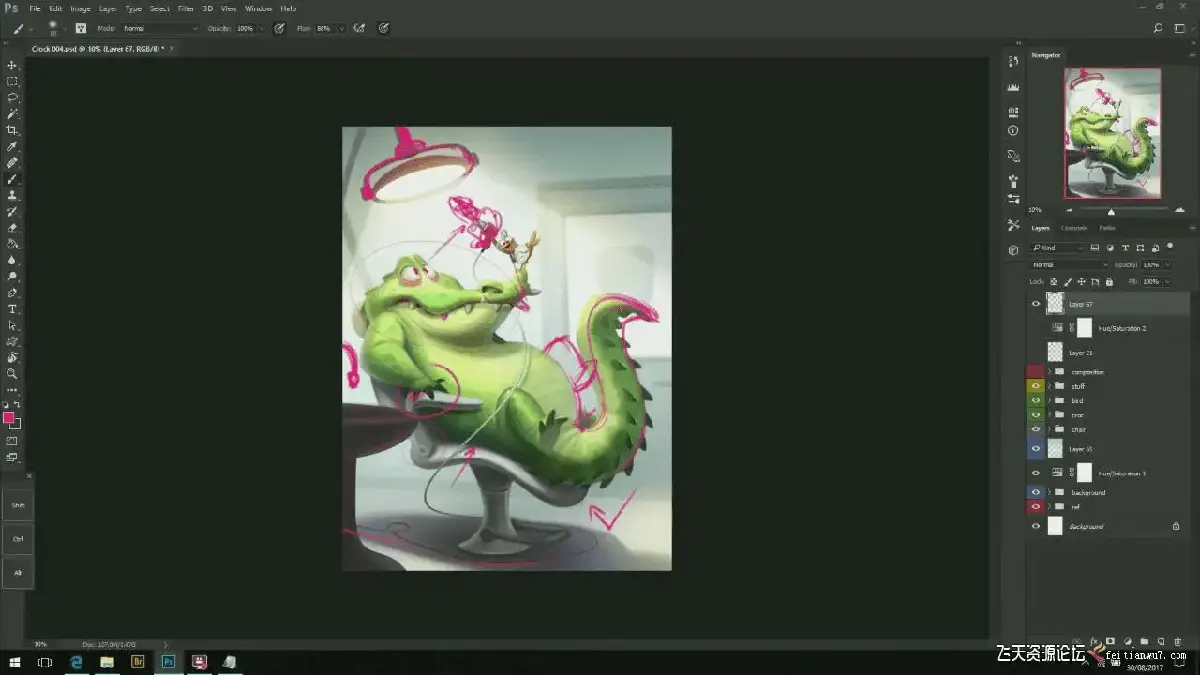Open the brush settings panel icon
Screen dimensions: 1200x675
coord(81,28)
